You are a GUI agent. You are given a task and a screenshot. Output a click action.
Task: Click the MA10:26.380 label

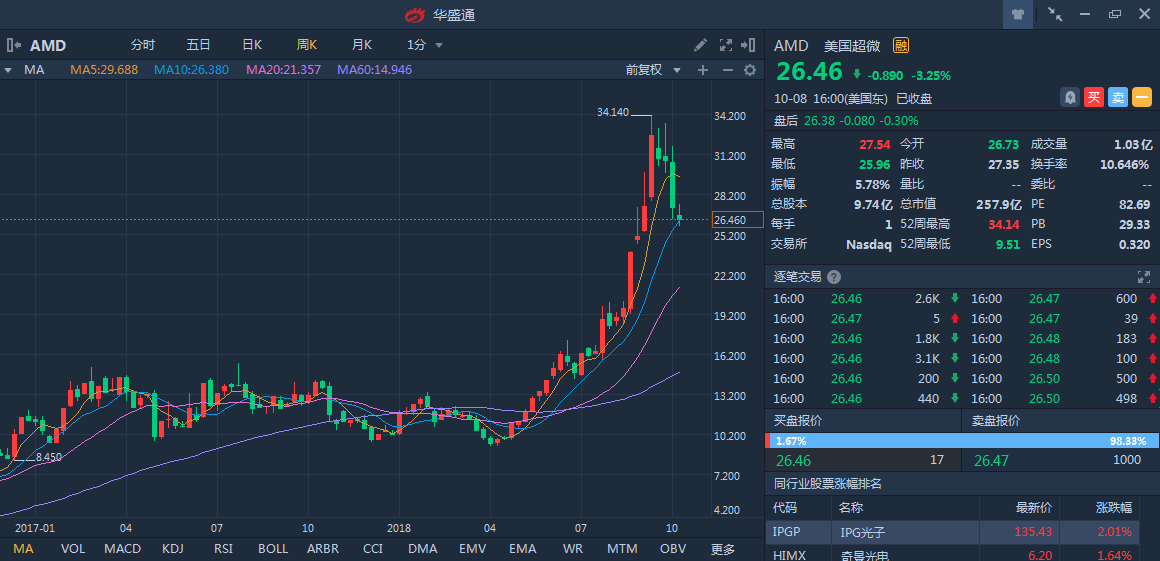[x=192, y=70]
